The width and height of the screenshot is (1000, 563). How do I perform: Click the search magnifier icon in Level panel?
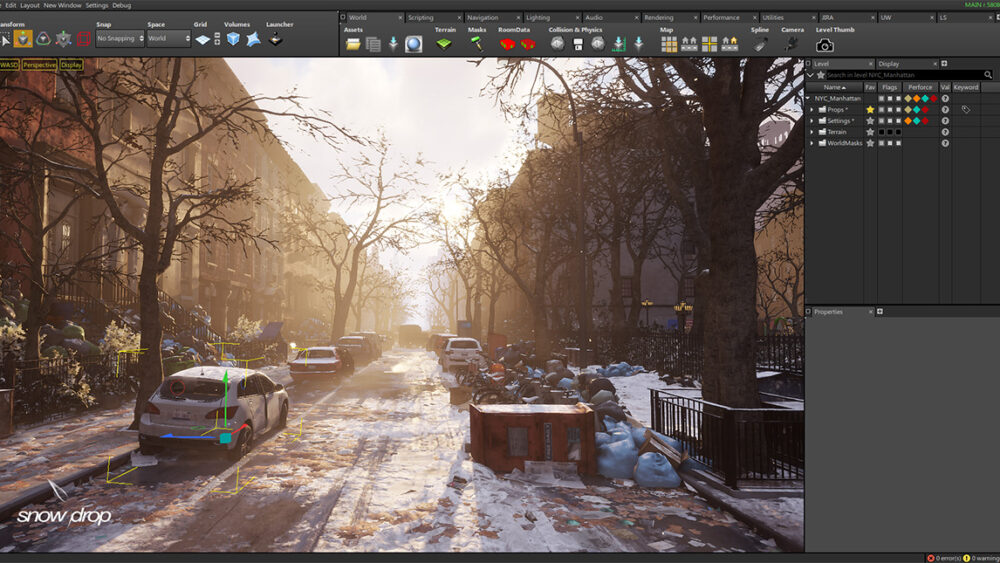pyautogui.click(x=988, y=75)
